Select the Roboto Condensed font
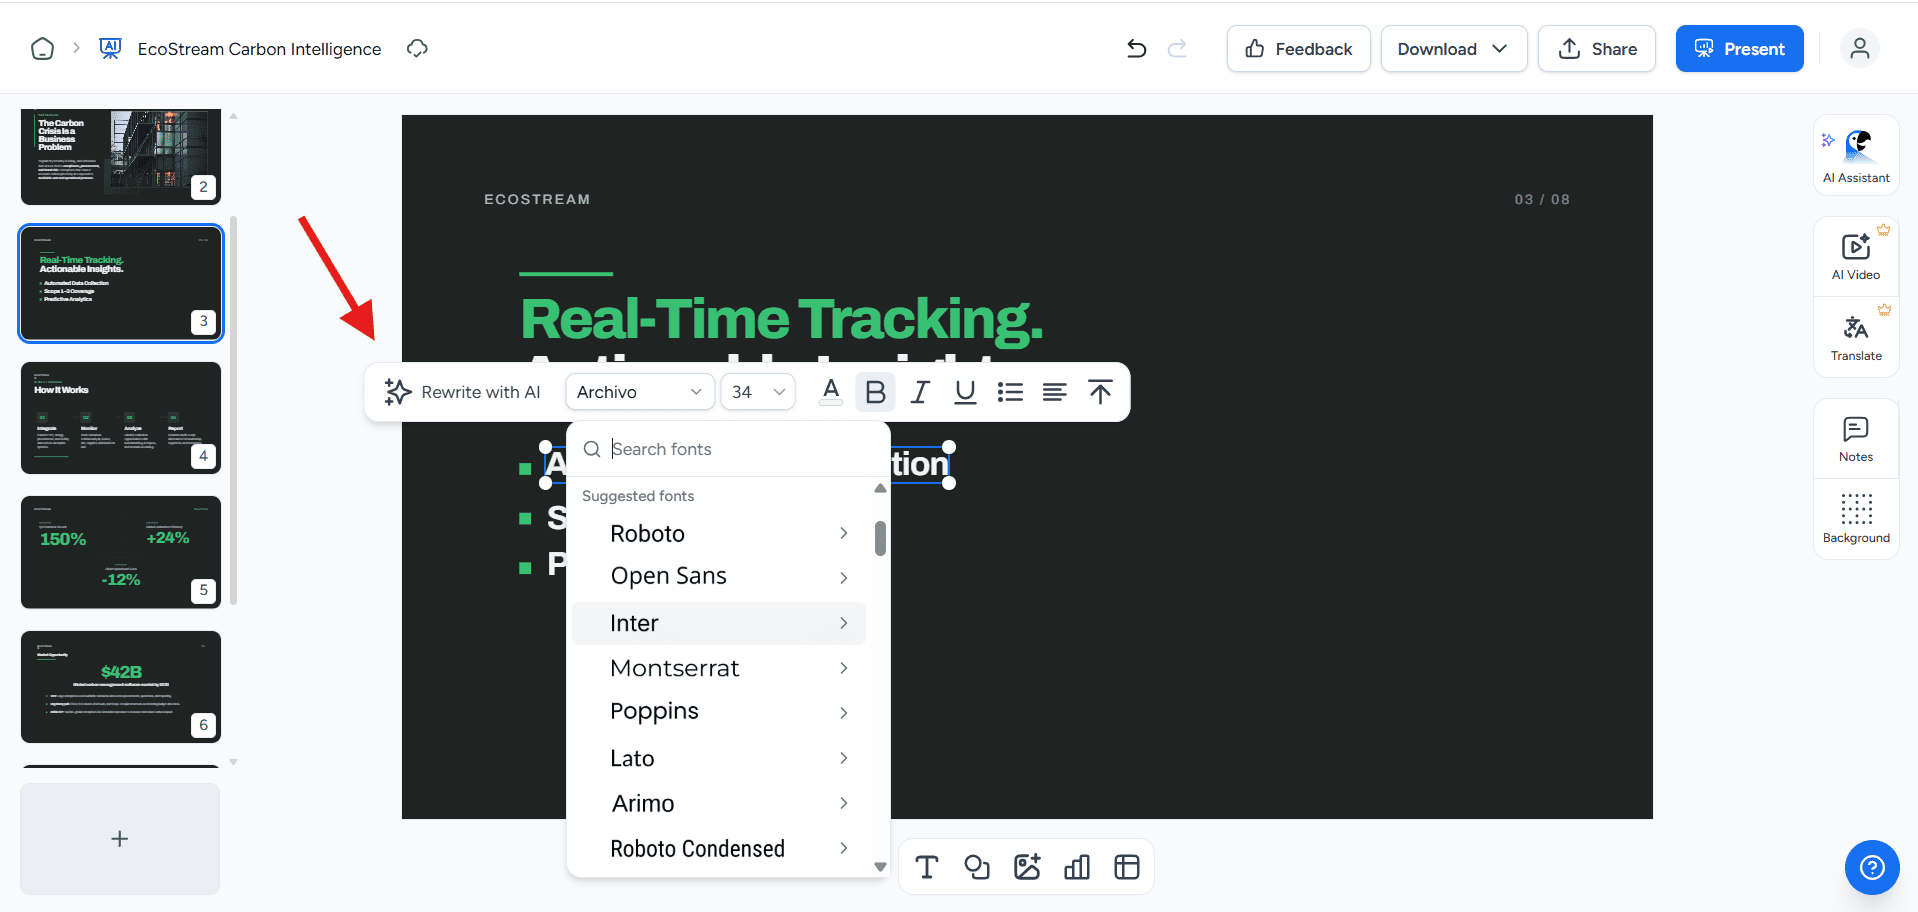The width and height of the screenshot is (1918, 912). (x=718, y=848)
